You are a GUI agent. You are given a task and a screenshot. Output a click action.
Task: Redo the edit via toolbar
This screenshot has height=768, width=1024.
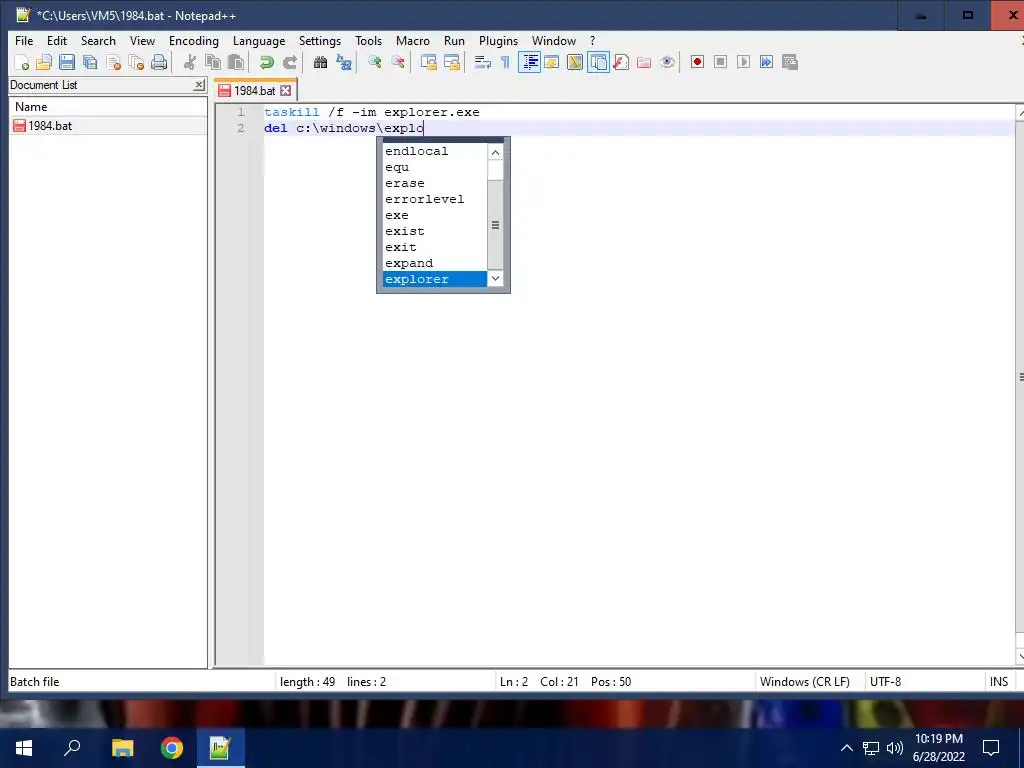tap(289, 62)
